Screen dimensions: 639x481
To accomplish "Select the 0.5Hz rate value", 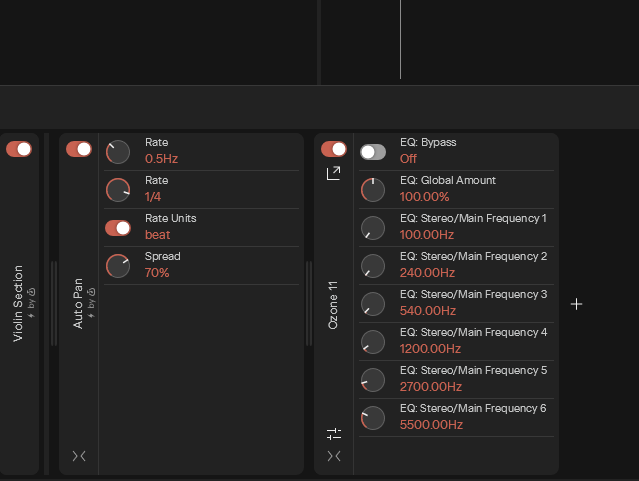I will [x=161, y=159].
